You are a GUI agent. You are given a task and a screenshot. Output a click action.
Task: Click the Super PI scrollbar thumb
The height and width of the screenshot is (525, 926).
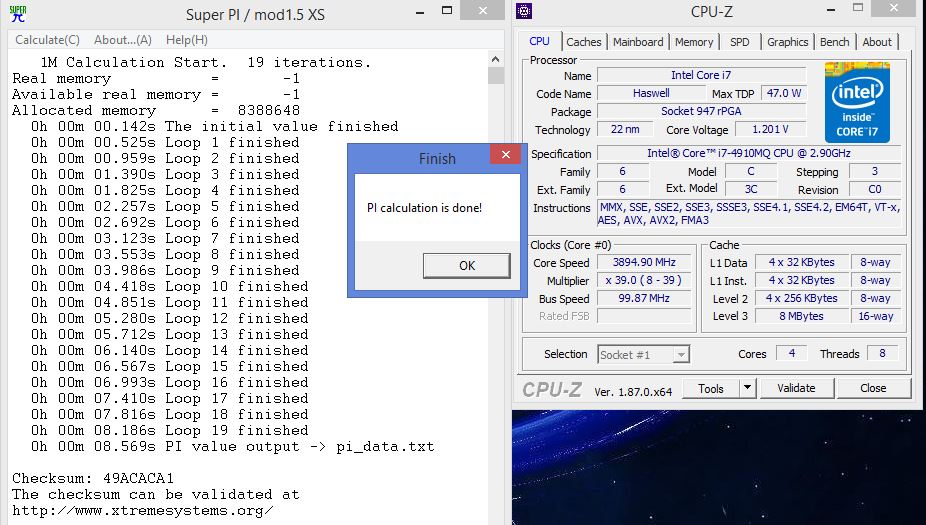(x=495, y=76)
